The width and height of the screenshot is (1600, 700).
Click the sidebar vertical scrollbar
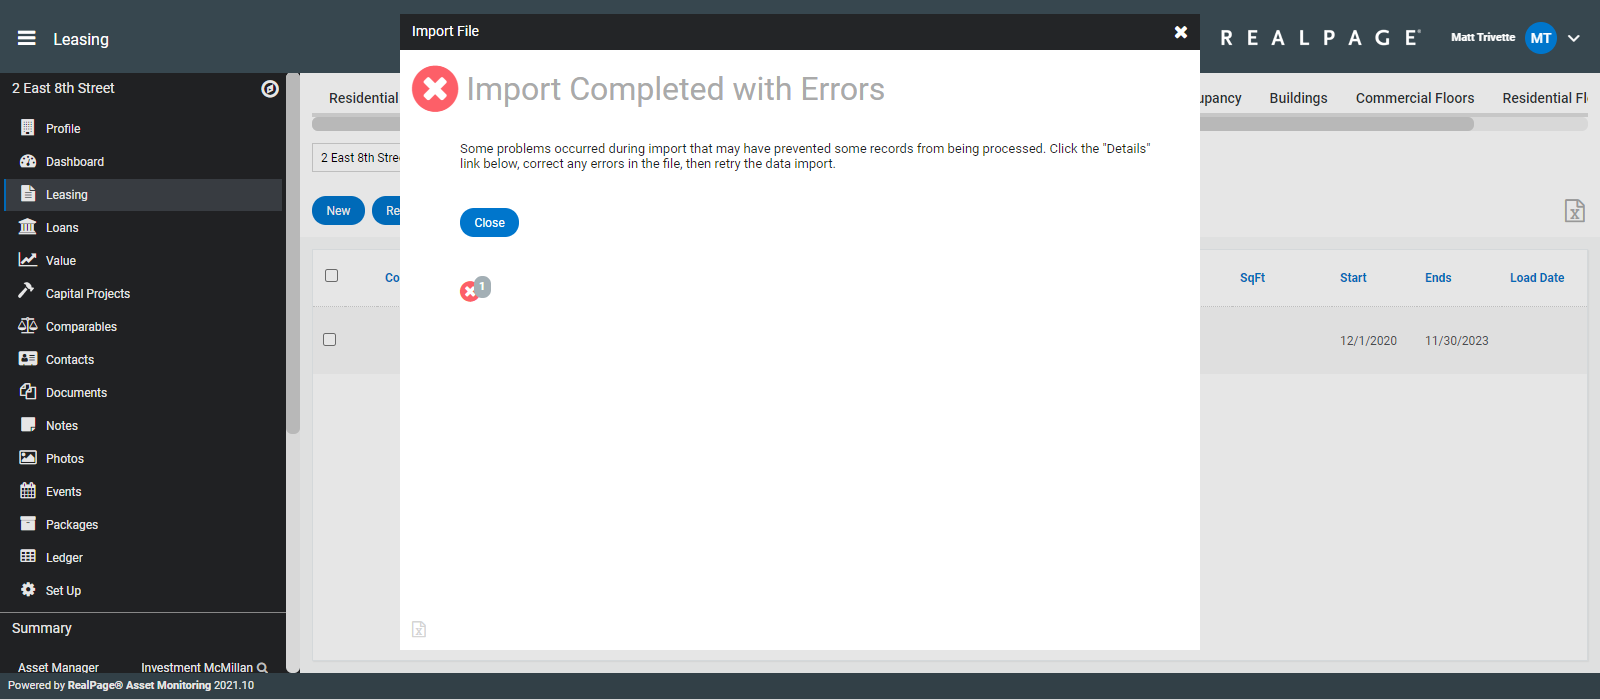pyautogui.click(x=293, y=253)
